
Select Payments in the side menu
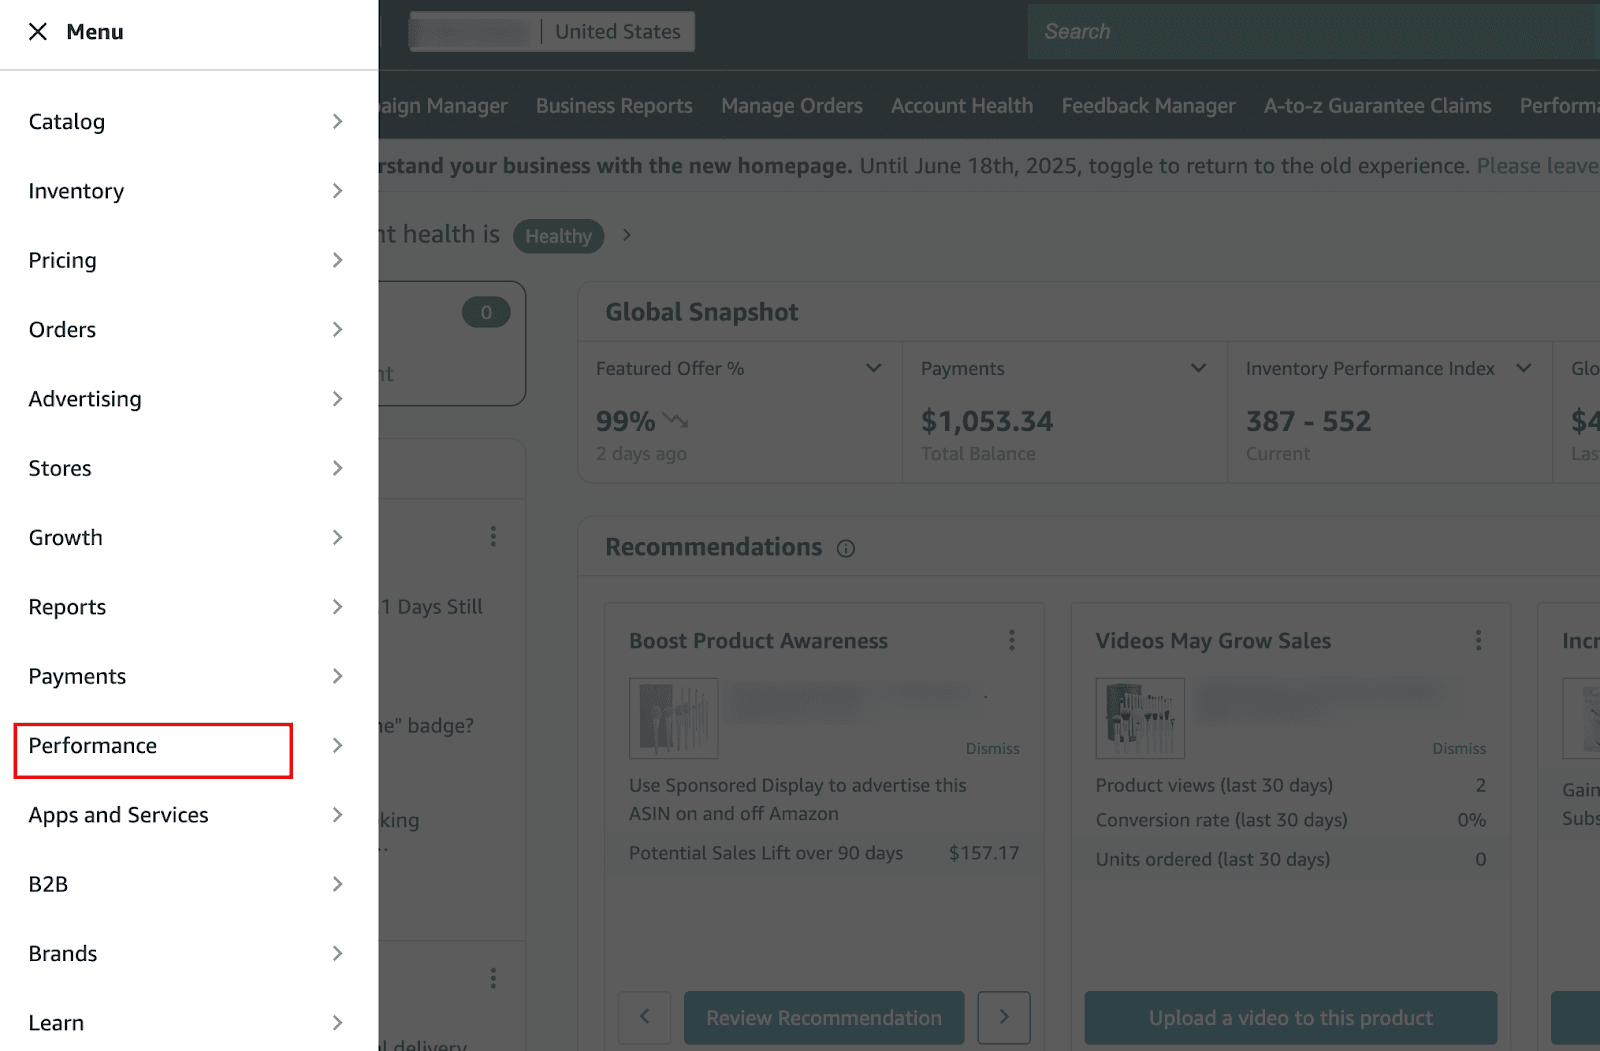(x=77, y=676)
